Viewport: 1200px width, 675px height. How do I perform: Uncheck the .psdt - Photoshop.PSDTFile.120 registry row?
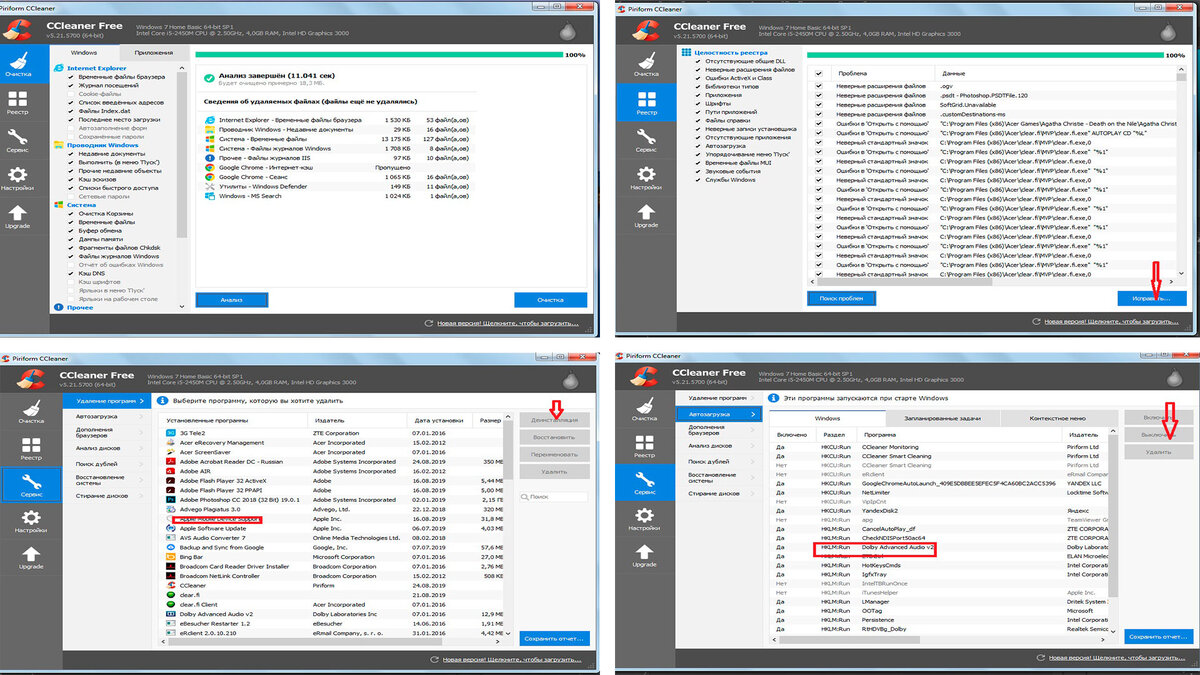[818, 95]
